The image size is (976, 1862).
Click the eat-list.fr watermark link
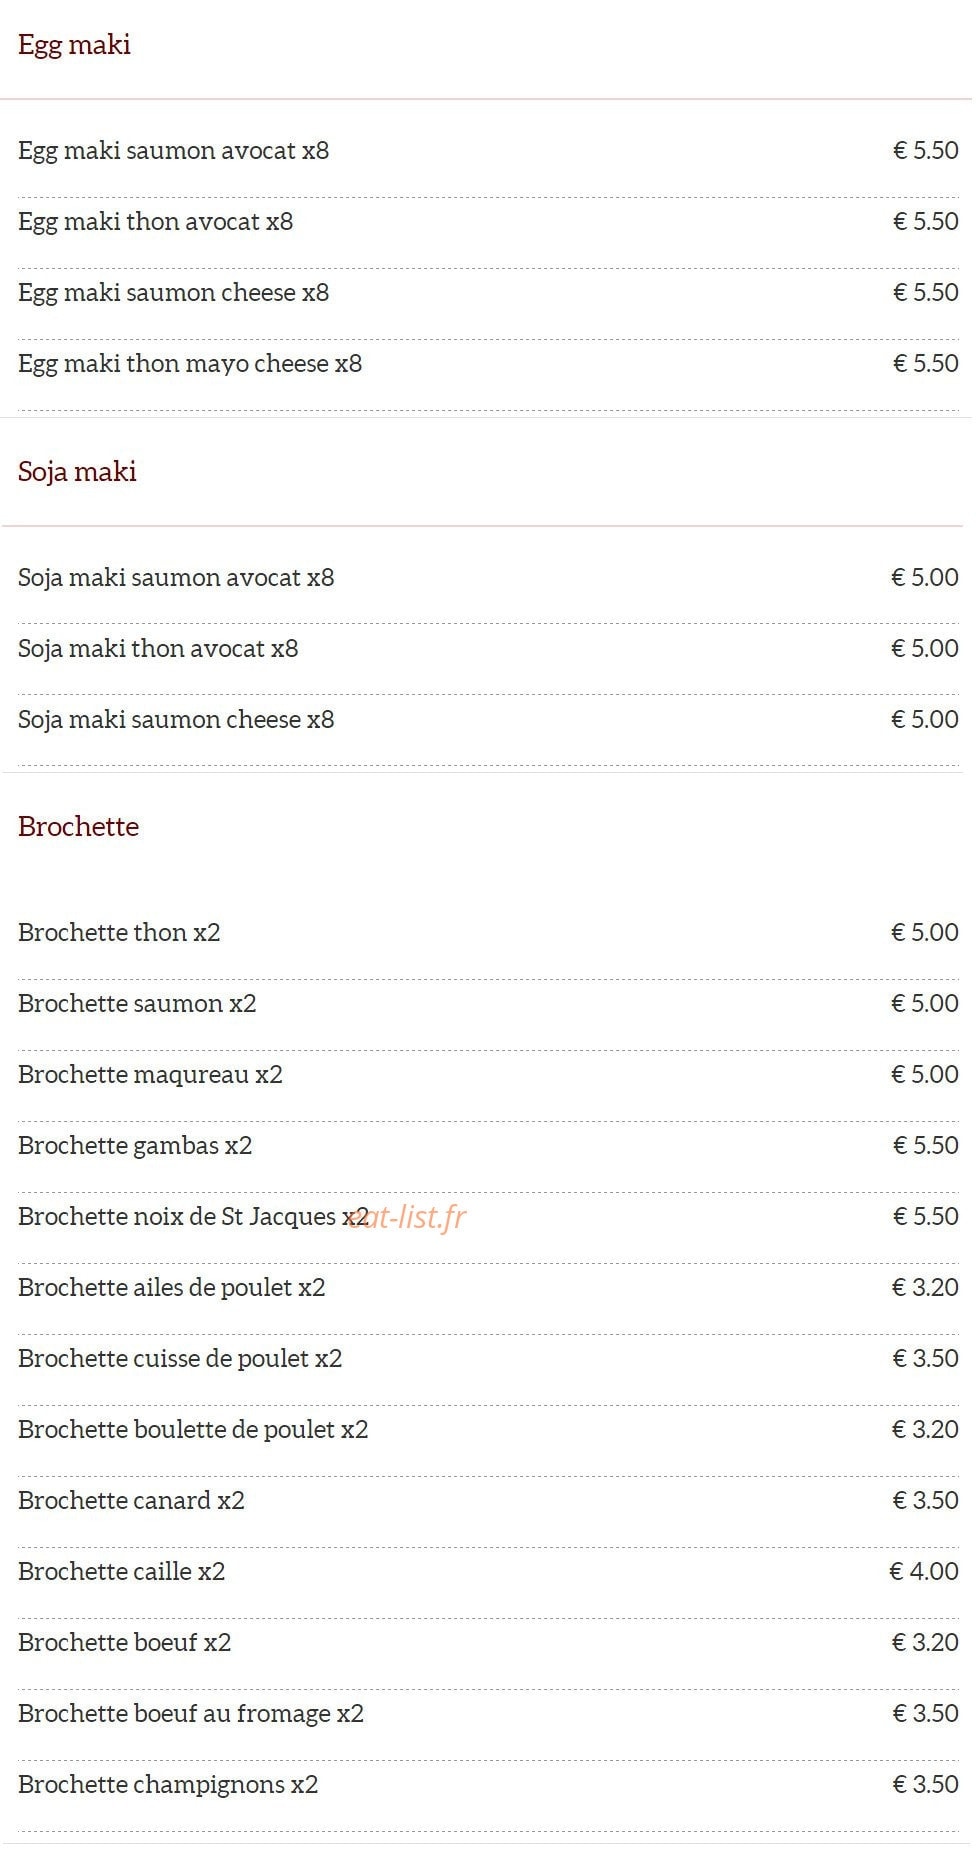tap(408, 1217)
